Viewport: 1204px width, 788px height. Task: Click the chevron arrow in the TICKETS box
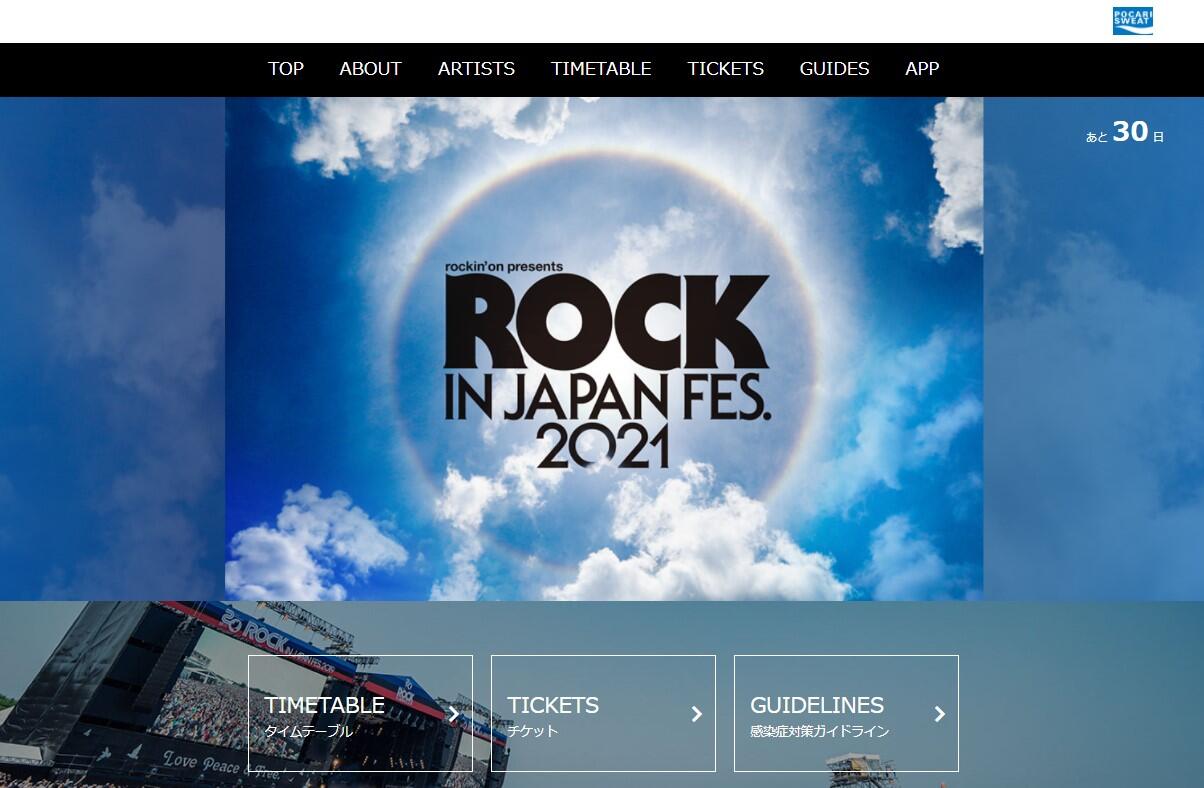point(697,714)
